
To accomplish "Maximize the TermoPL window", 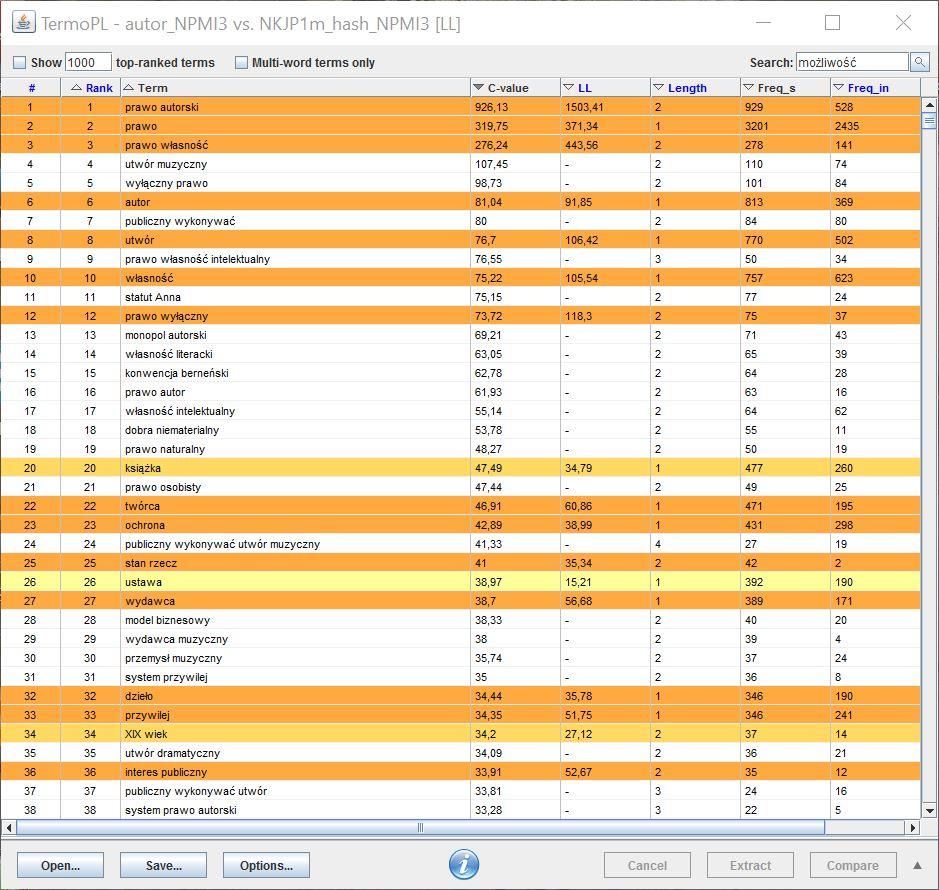I will pos(832,23).
